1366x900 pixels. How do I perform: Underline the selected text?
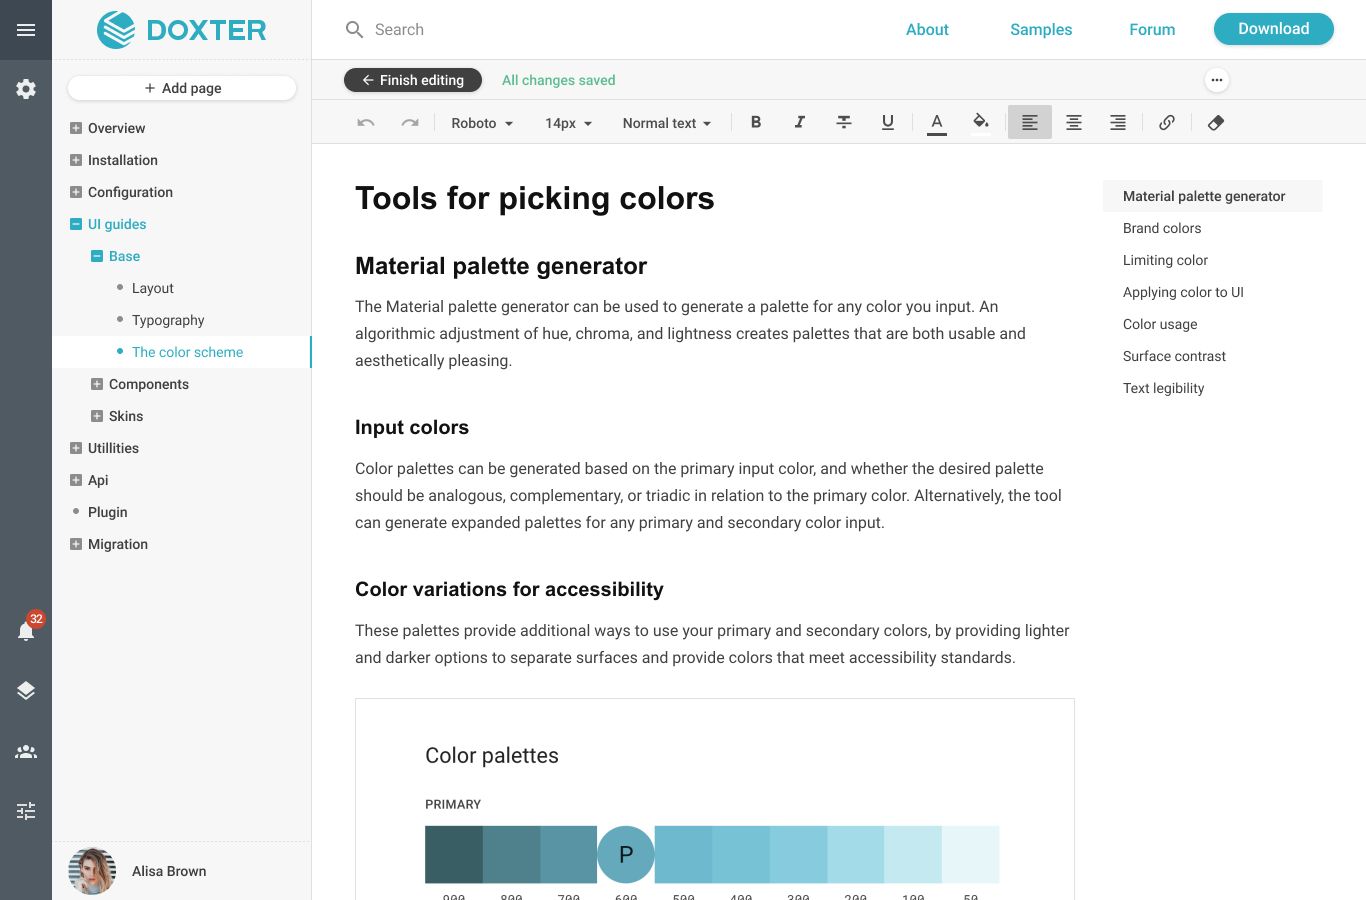point(887,122)
